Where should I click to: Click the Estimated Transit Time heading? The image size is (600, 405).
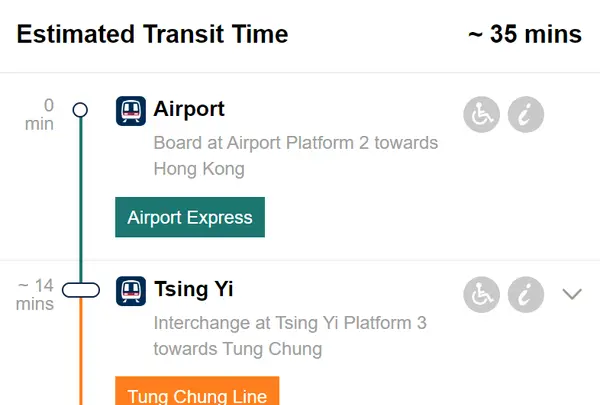pyautogui.click(x=152, y=35)
